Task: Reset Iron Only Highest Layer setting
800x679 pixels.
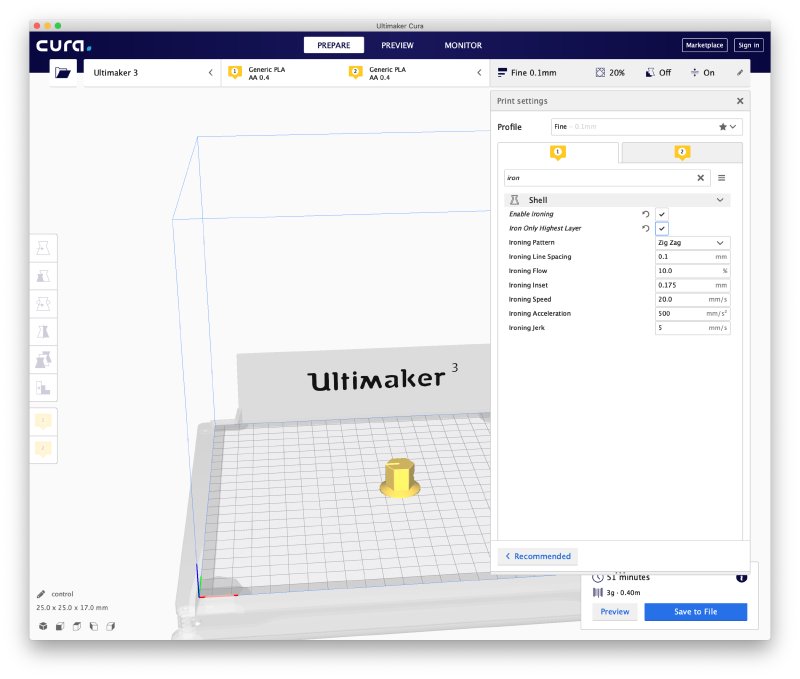Action: (645, 229)
